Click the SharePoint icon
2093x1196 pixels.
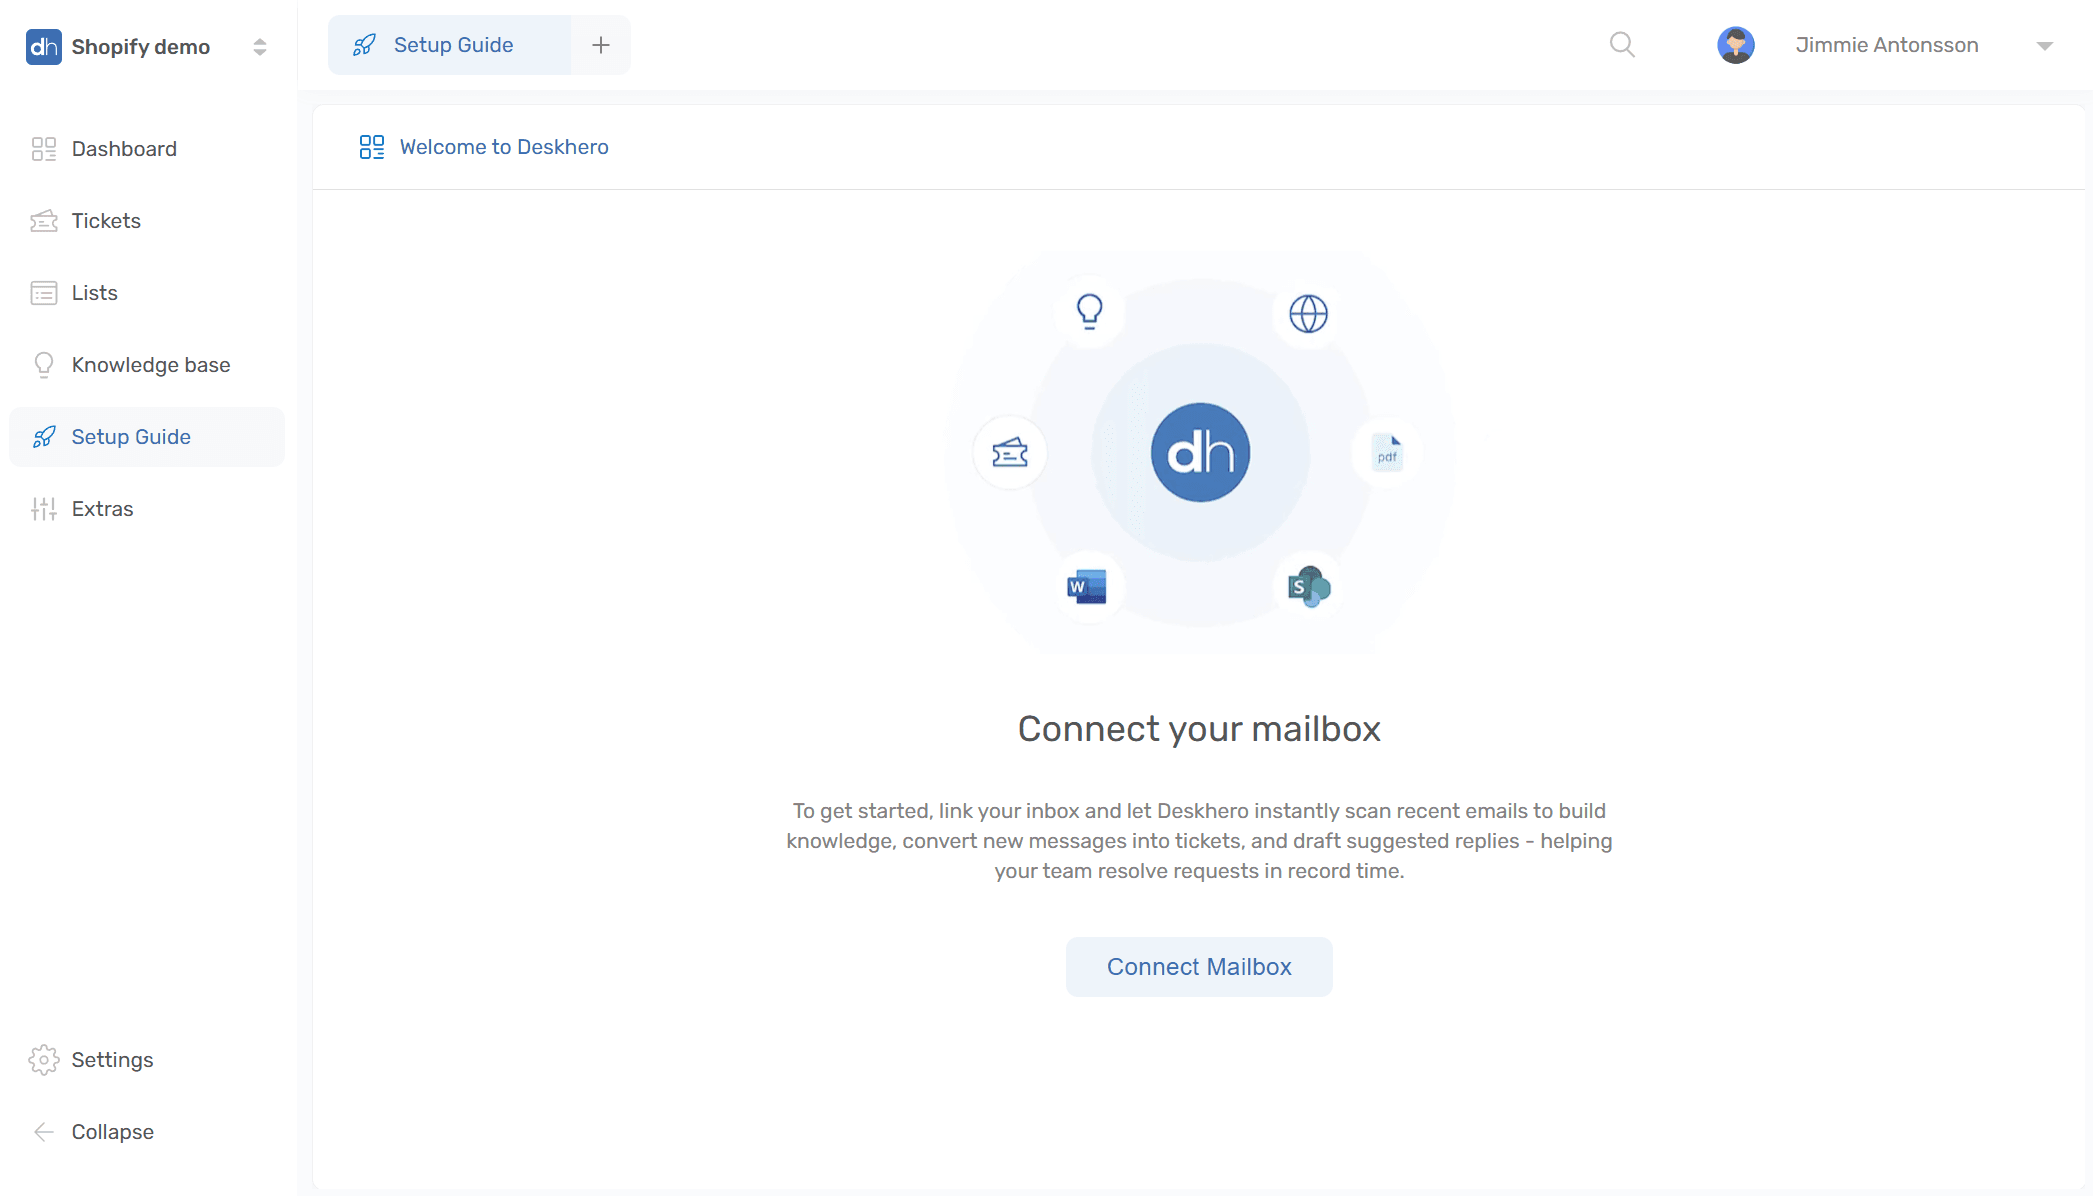click(x=1308, y=587)
